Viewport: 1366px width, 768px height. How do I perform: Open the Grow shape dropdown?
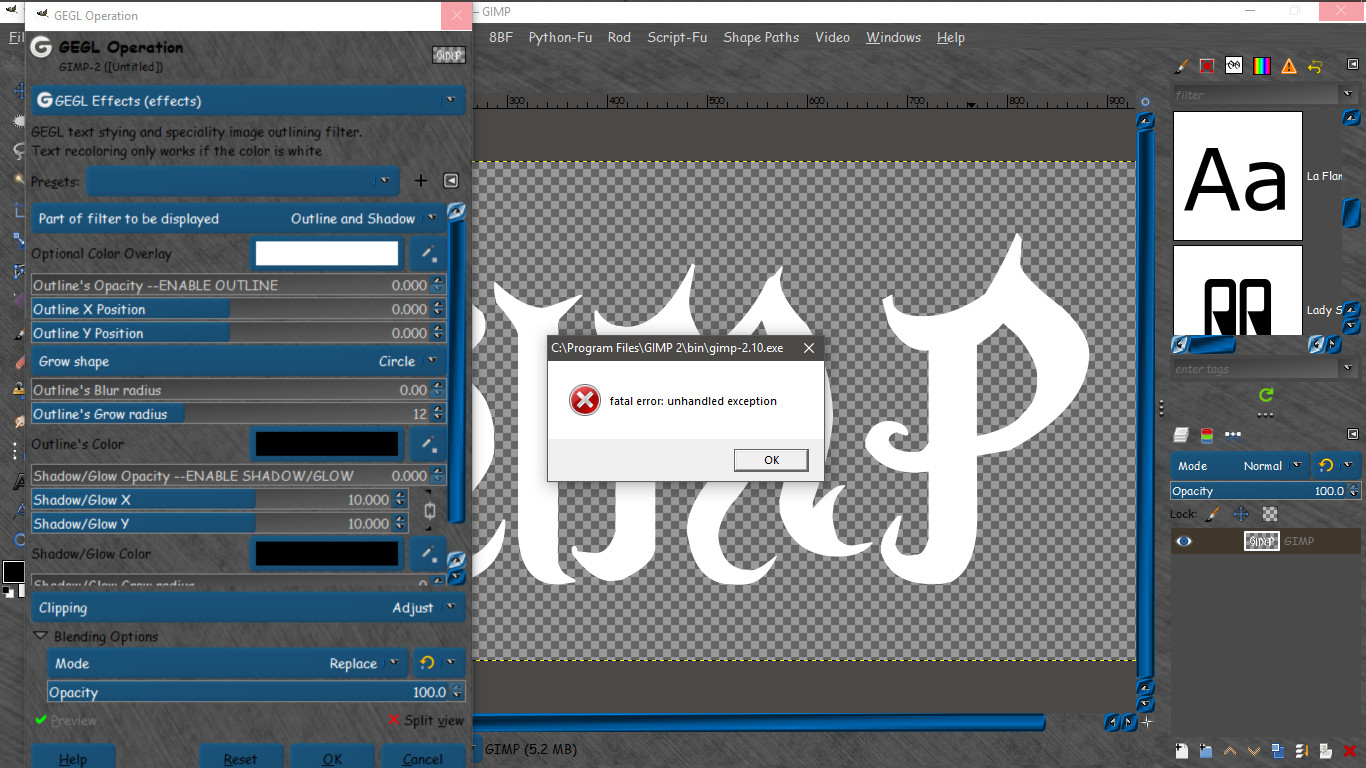tap(238, 361)
